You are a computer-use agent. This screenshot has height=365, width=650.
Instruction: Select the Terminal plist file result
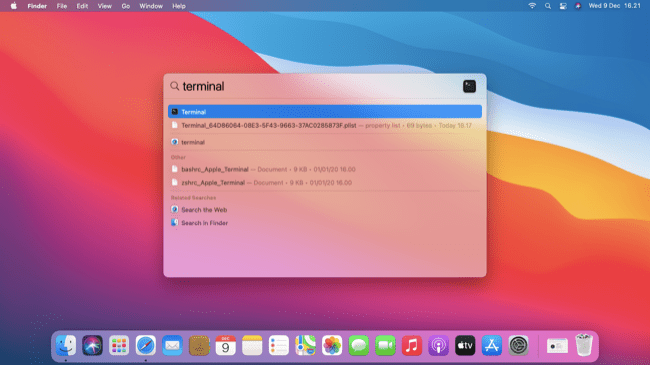tap(325, 125)
